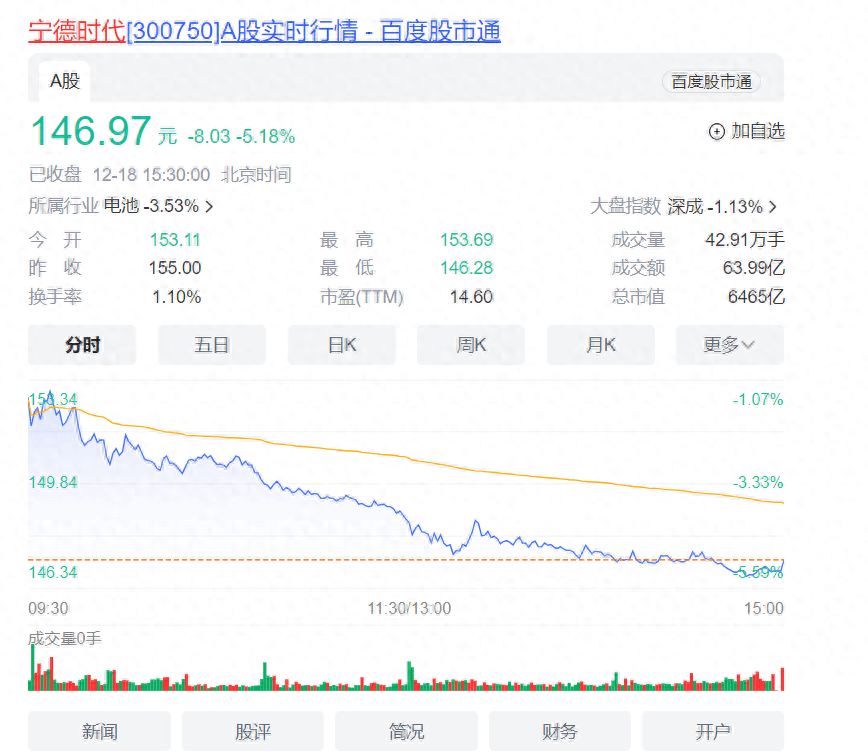Image resolution: width=868 pixels, height=752 pixels.
Task: Click the 成交量 value 42.91万手
Action: (x=745, y=240)
